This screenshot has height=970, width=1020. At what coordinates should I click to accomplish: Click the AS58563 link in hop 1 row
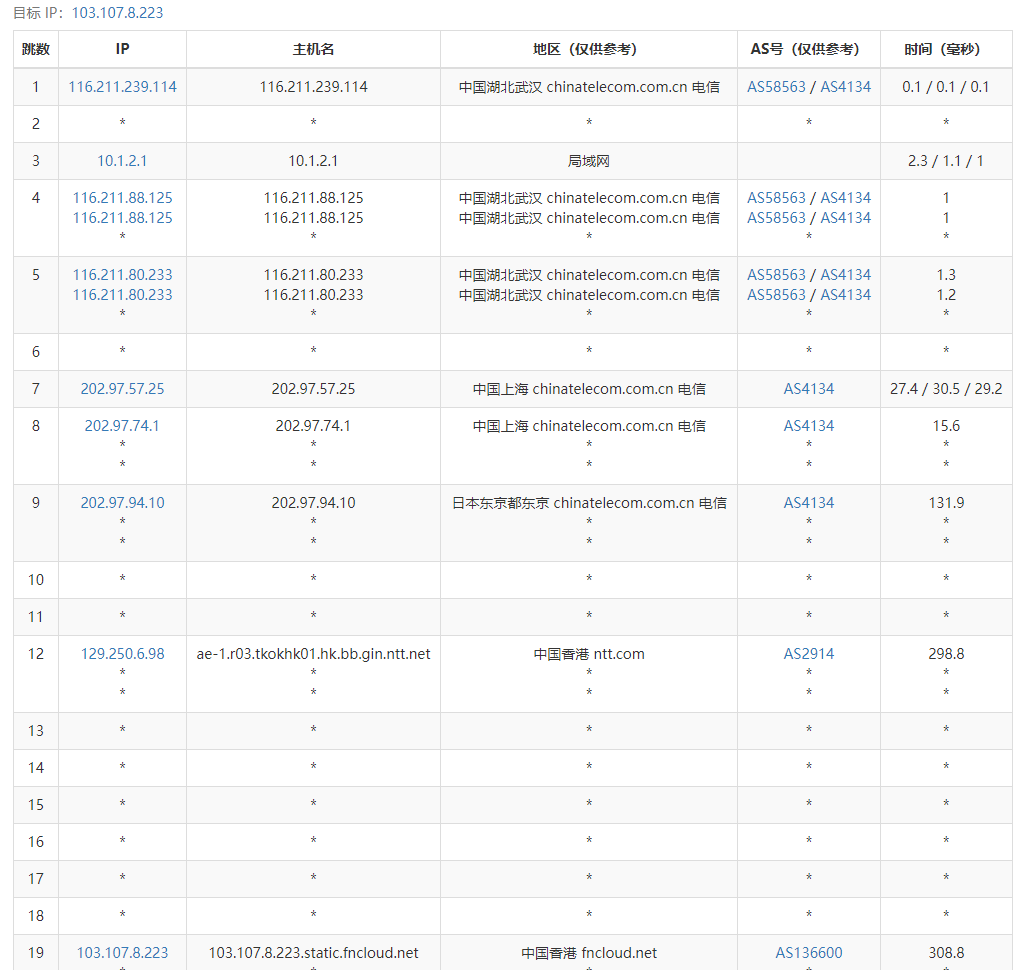[776, 87]
